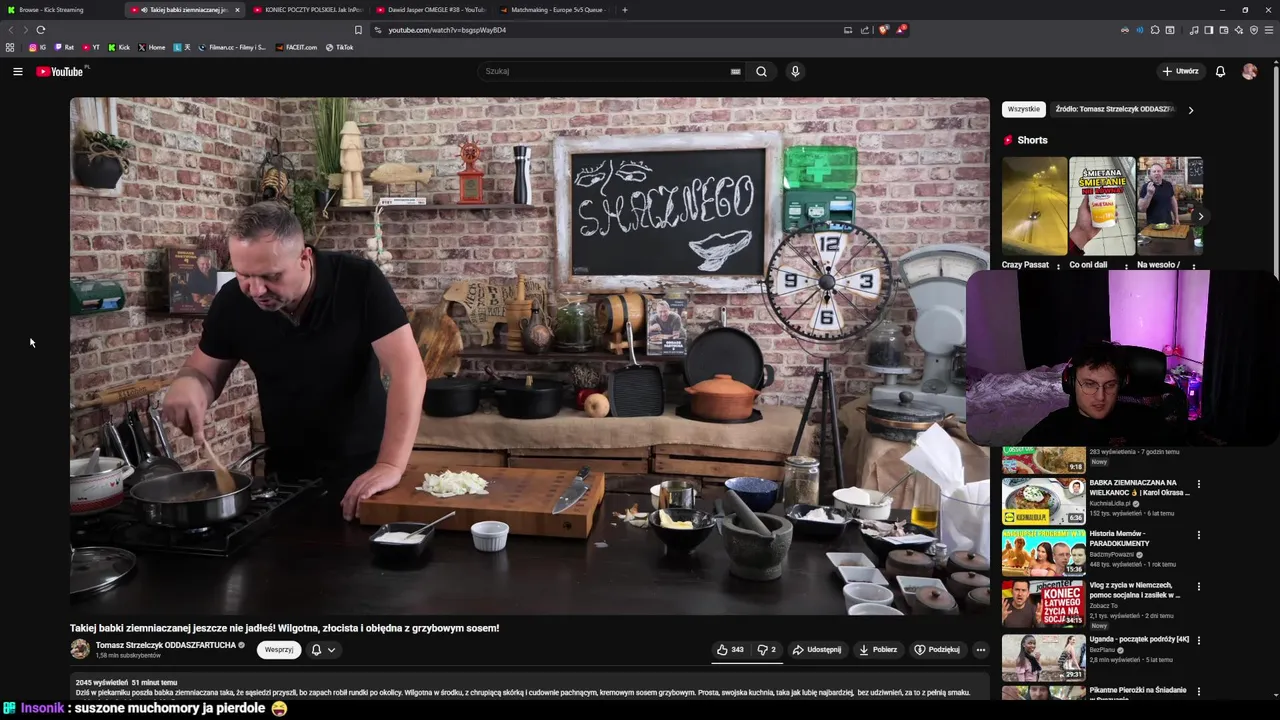Open a new browser tab
The width and height of the screenshot is (1280, 720).
click(x=625, y=10)
